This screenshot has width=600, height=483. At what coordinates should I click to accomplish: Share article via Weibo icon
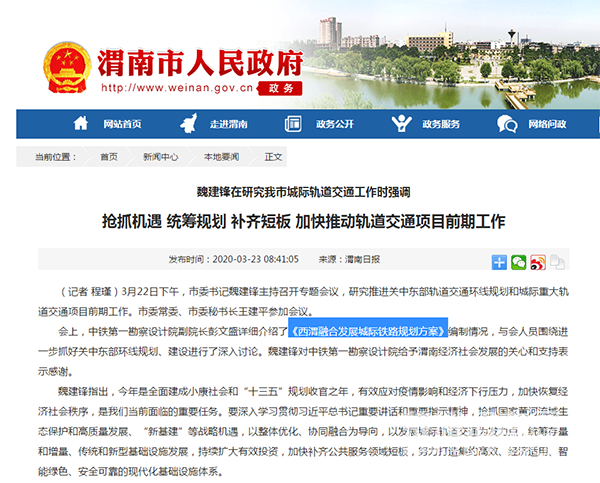(538, 262)
